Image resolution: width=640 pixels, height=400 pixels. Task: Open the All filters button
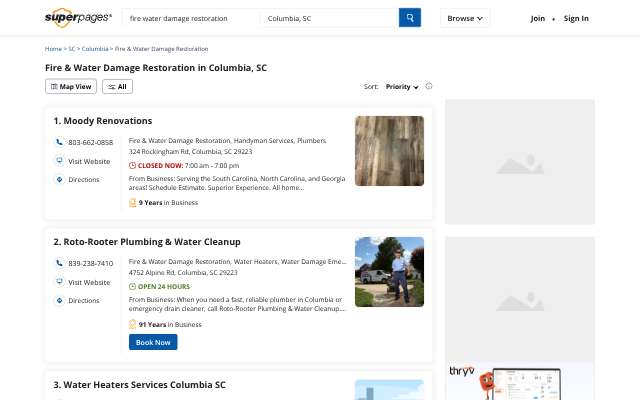[118, 87]
